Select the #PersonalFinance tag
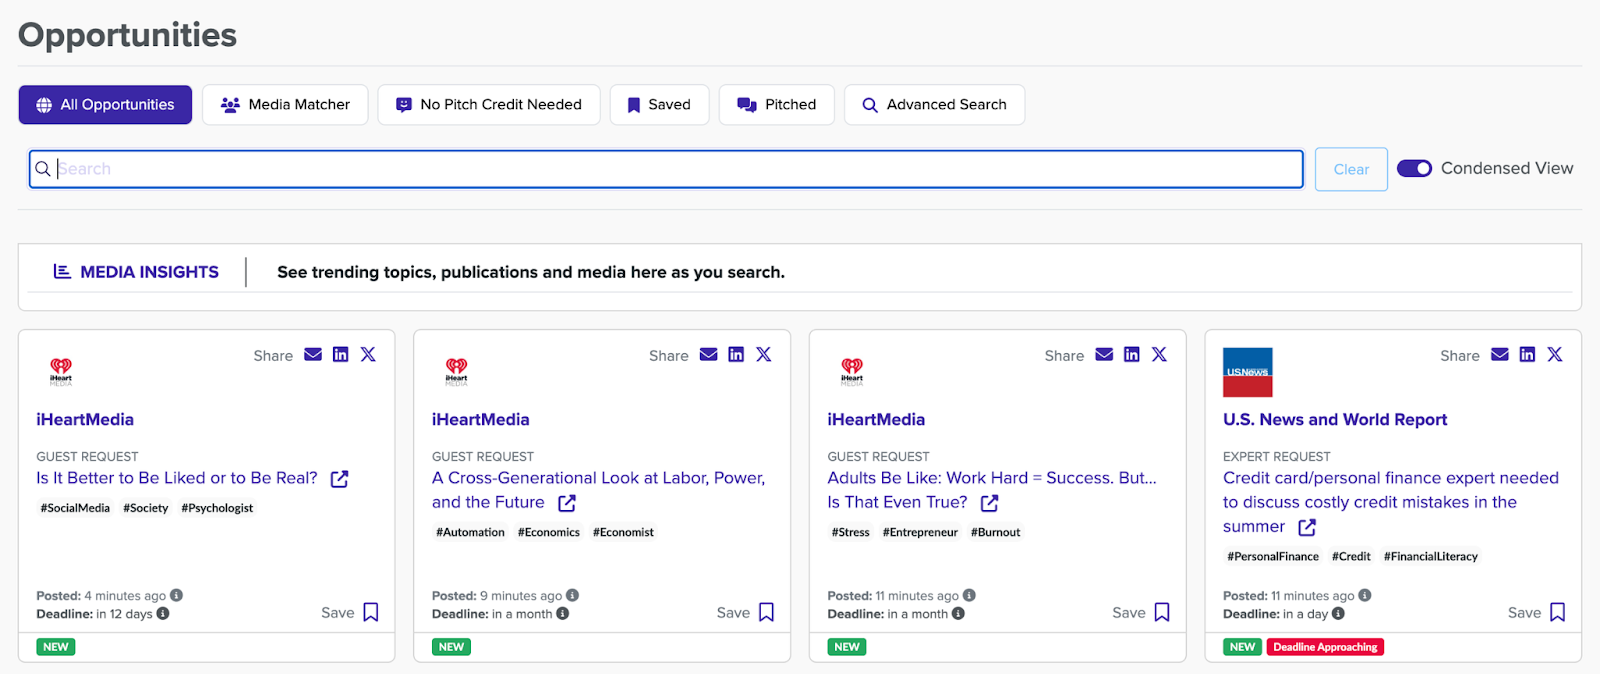The width and height of the screenshot is (1600, 674). coord(1273,556)
